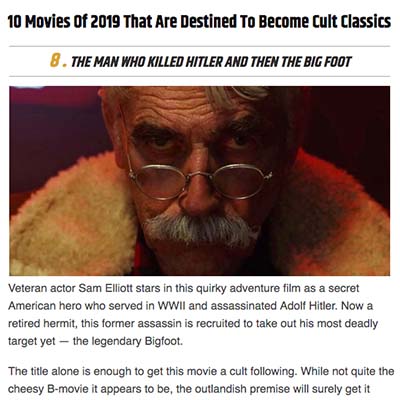Viewport: 400px width, 400px height.
Task: Click the words 'cult following' in the text
Action: (x=267, y=371)
